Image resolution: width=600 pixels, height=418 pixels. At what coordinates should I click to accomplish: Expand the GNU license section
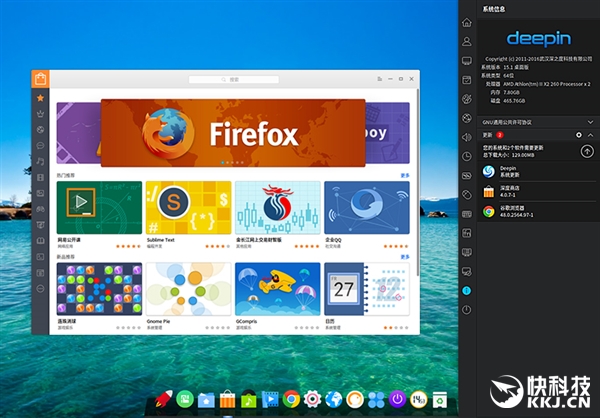(x=590, y=122)
